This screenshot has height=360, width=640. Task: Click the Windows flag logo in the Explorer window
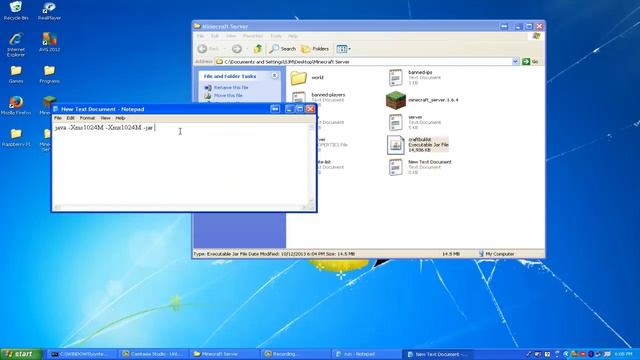536,36
